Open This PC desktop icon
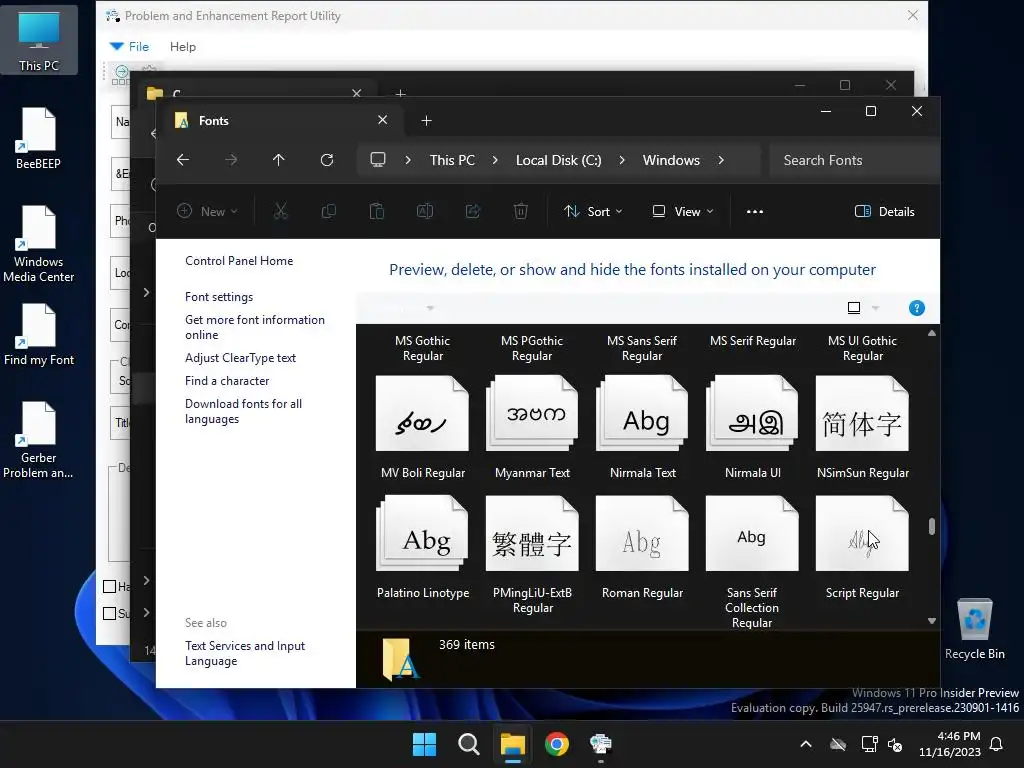 click(x=39, y=40)
